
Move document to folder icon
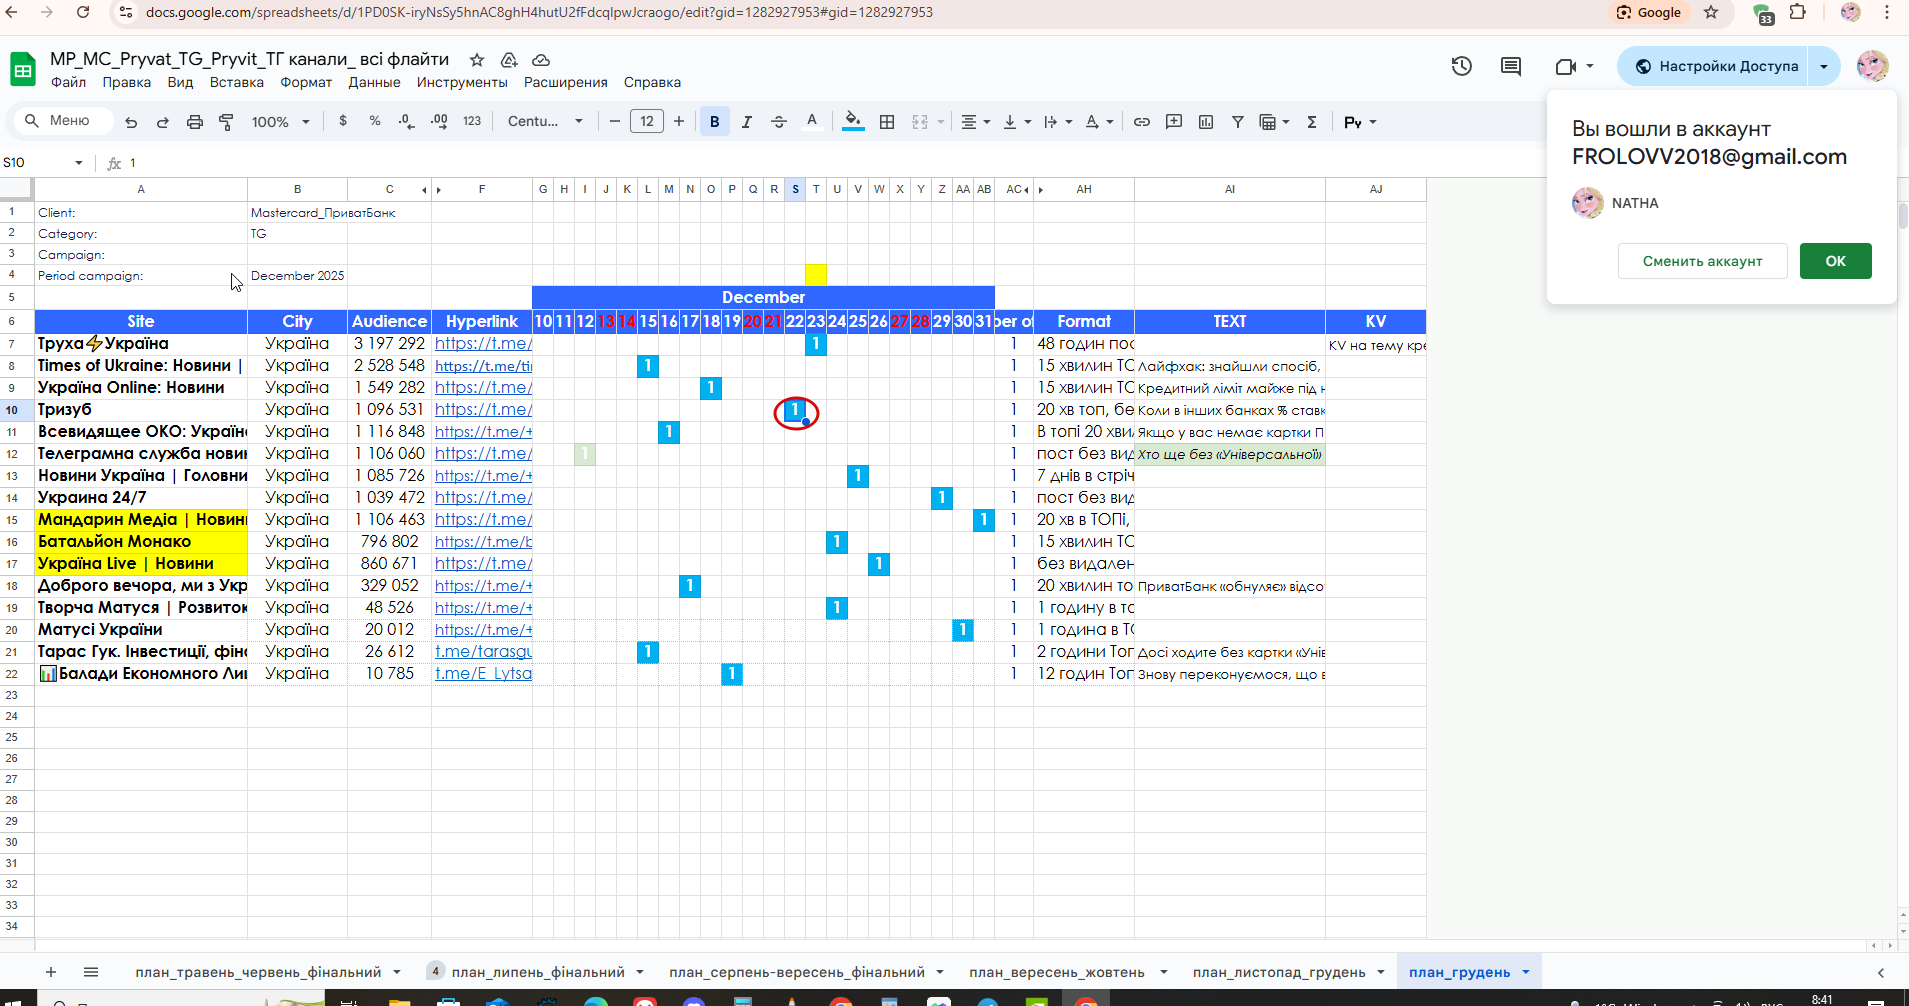[509, 60]
